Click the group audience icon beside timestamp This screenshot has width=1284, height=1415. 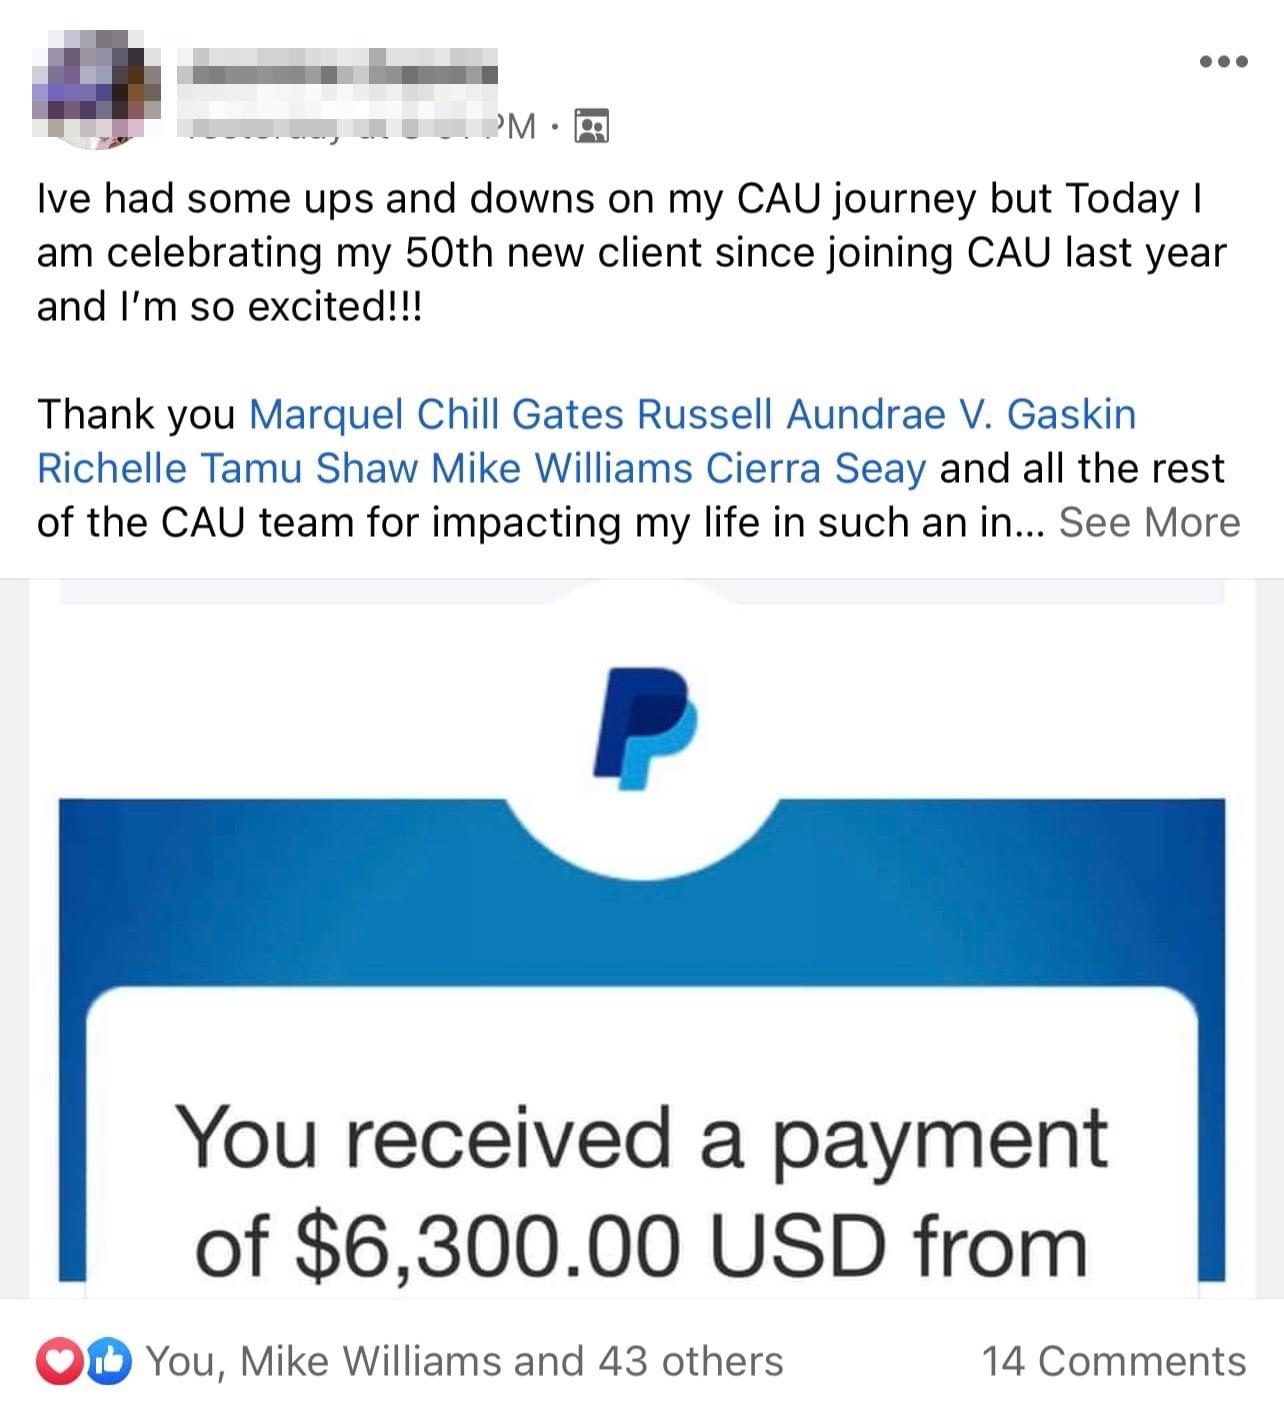tap(591, 126)
